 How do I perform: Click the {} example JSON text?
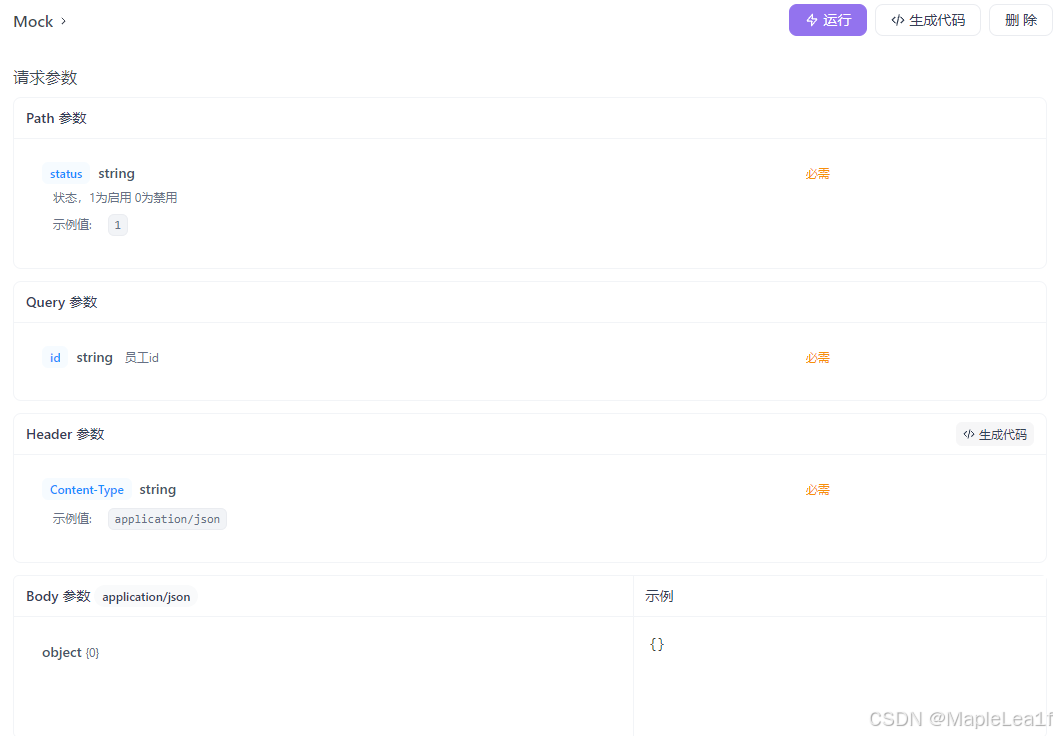click(x=657, y=644)
